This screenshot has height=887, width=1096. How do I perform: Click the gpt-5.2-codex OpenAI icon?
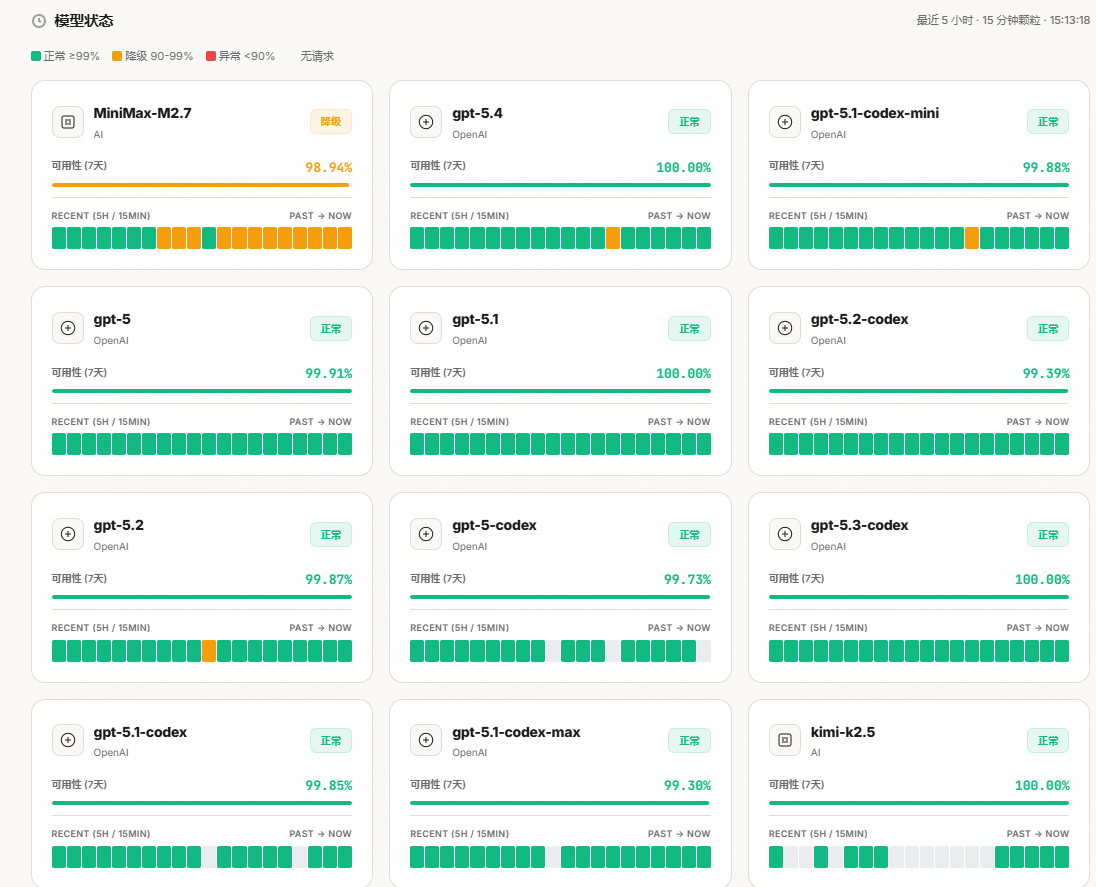[785, 328]
